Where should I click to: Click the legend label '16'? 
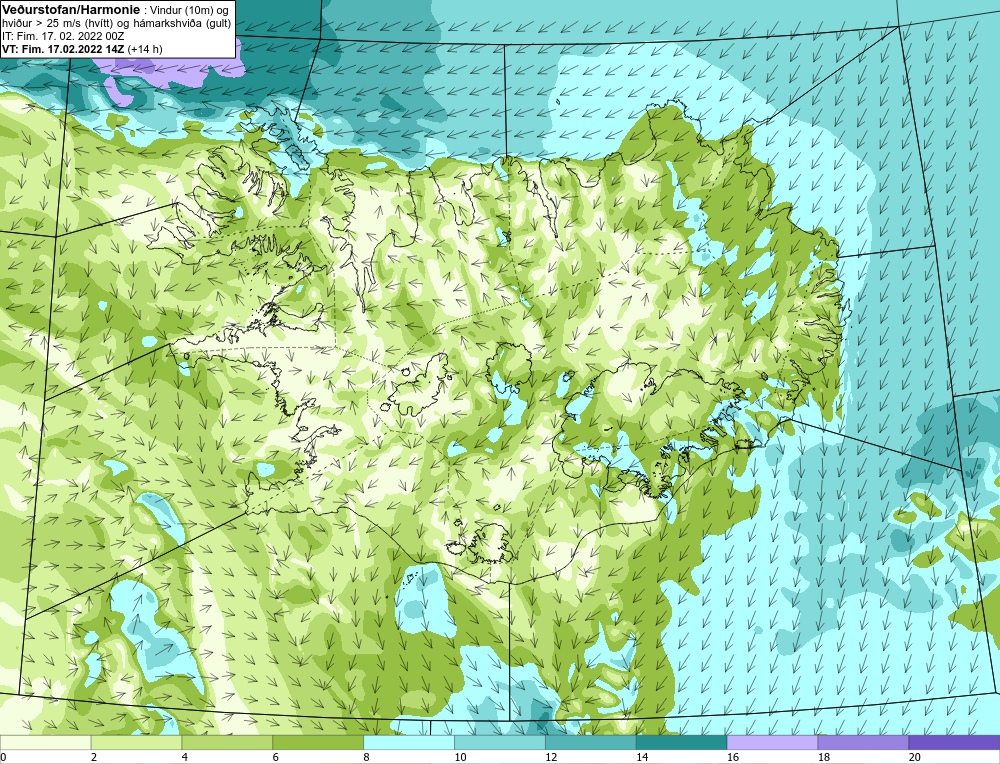point(733,757)
